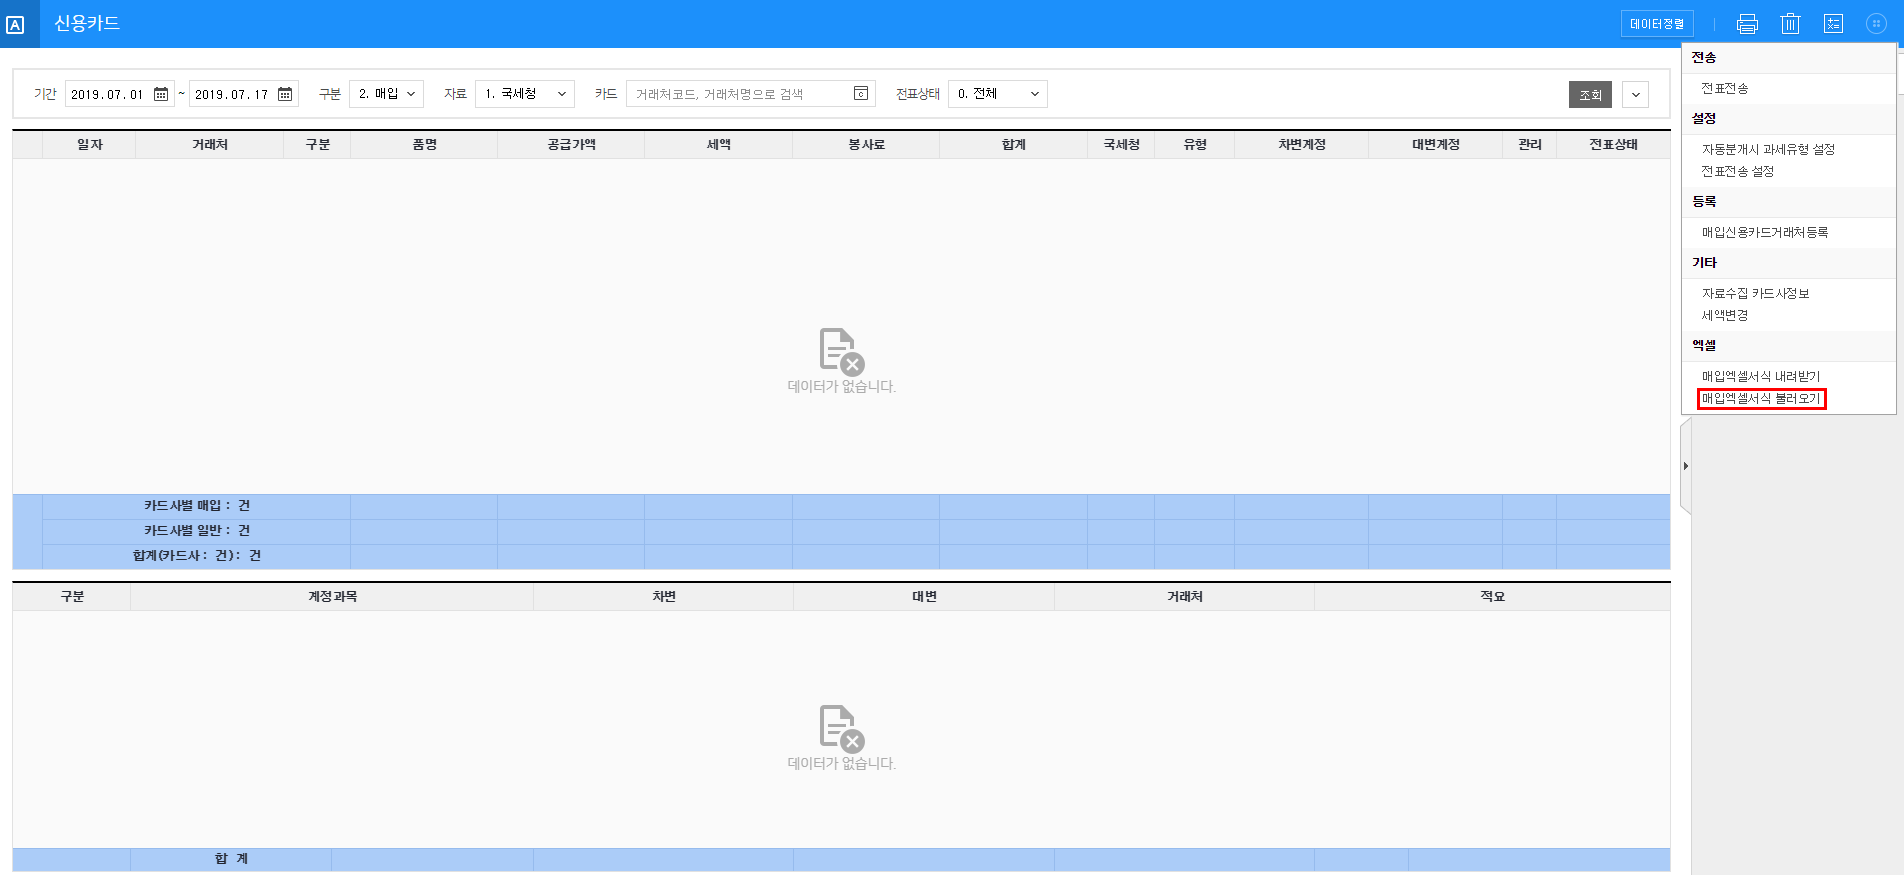Select 매입엑셀서식 불러오기 menu item
1904x875 pixels.
(1761, 399)
